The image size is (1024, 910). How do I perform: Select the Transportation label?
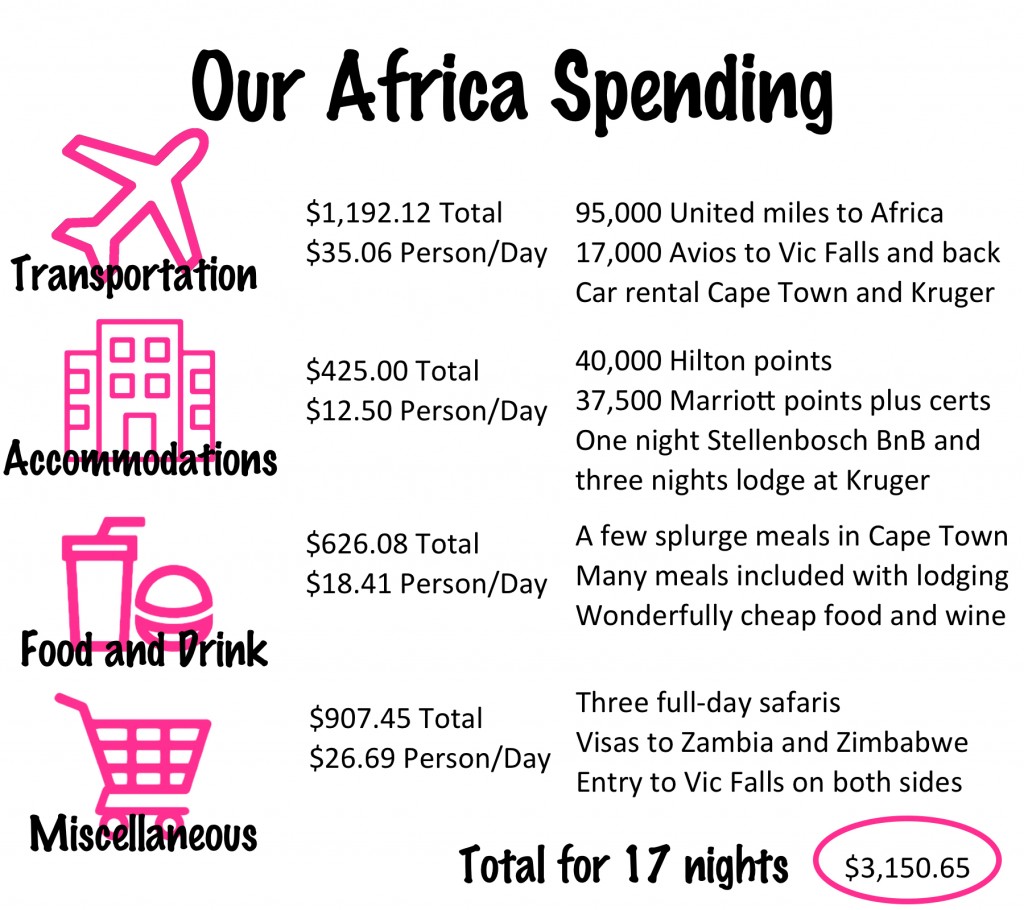[x=134, y=274]
